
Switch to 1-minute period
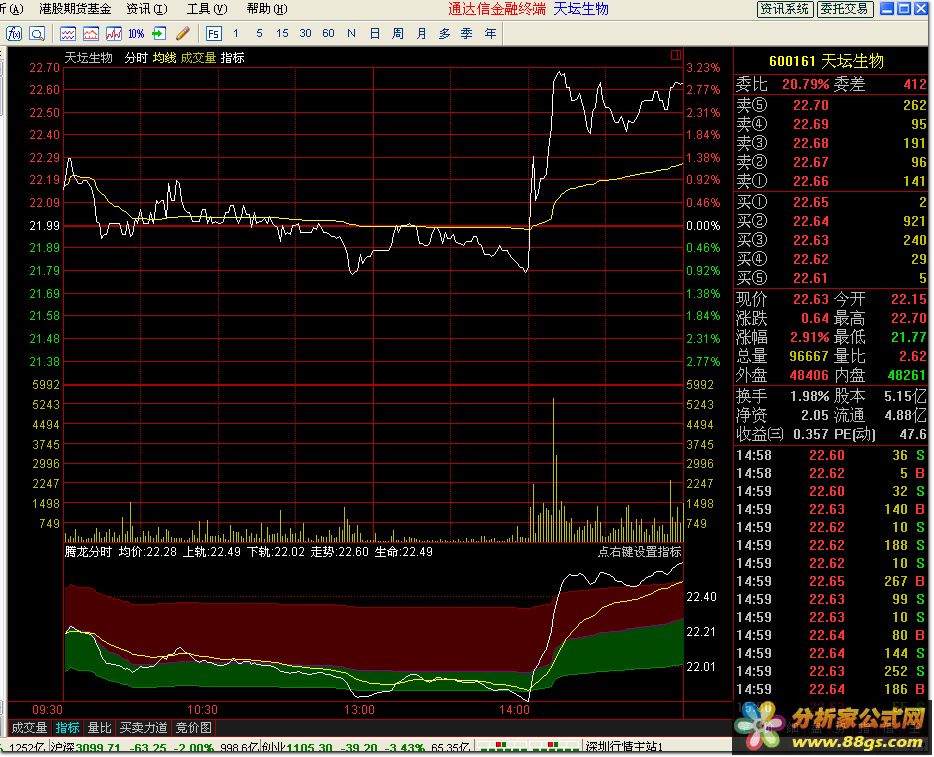236,34
